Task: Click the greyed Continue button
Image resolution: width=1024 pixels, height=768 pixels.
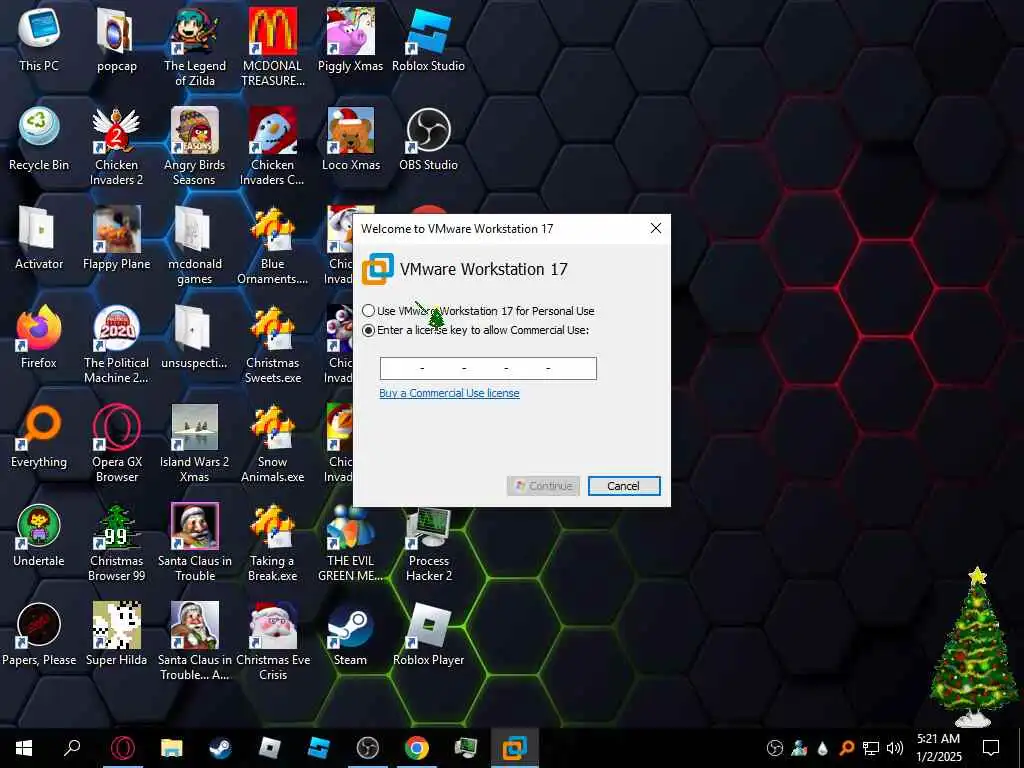Action: tap(543, 486)
